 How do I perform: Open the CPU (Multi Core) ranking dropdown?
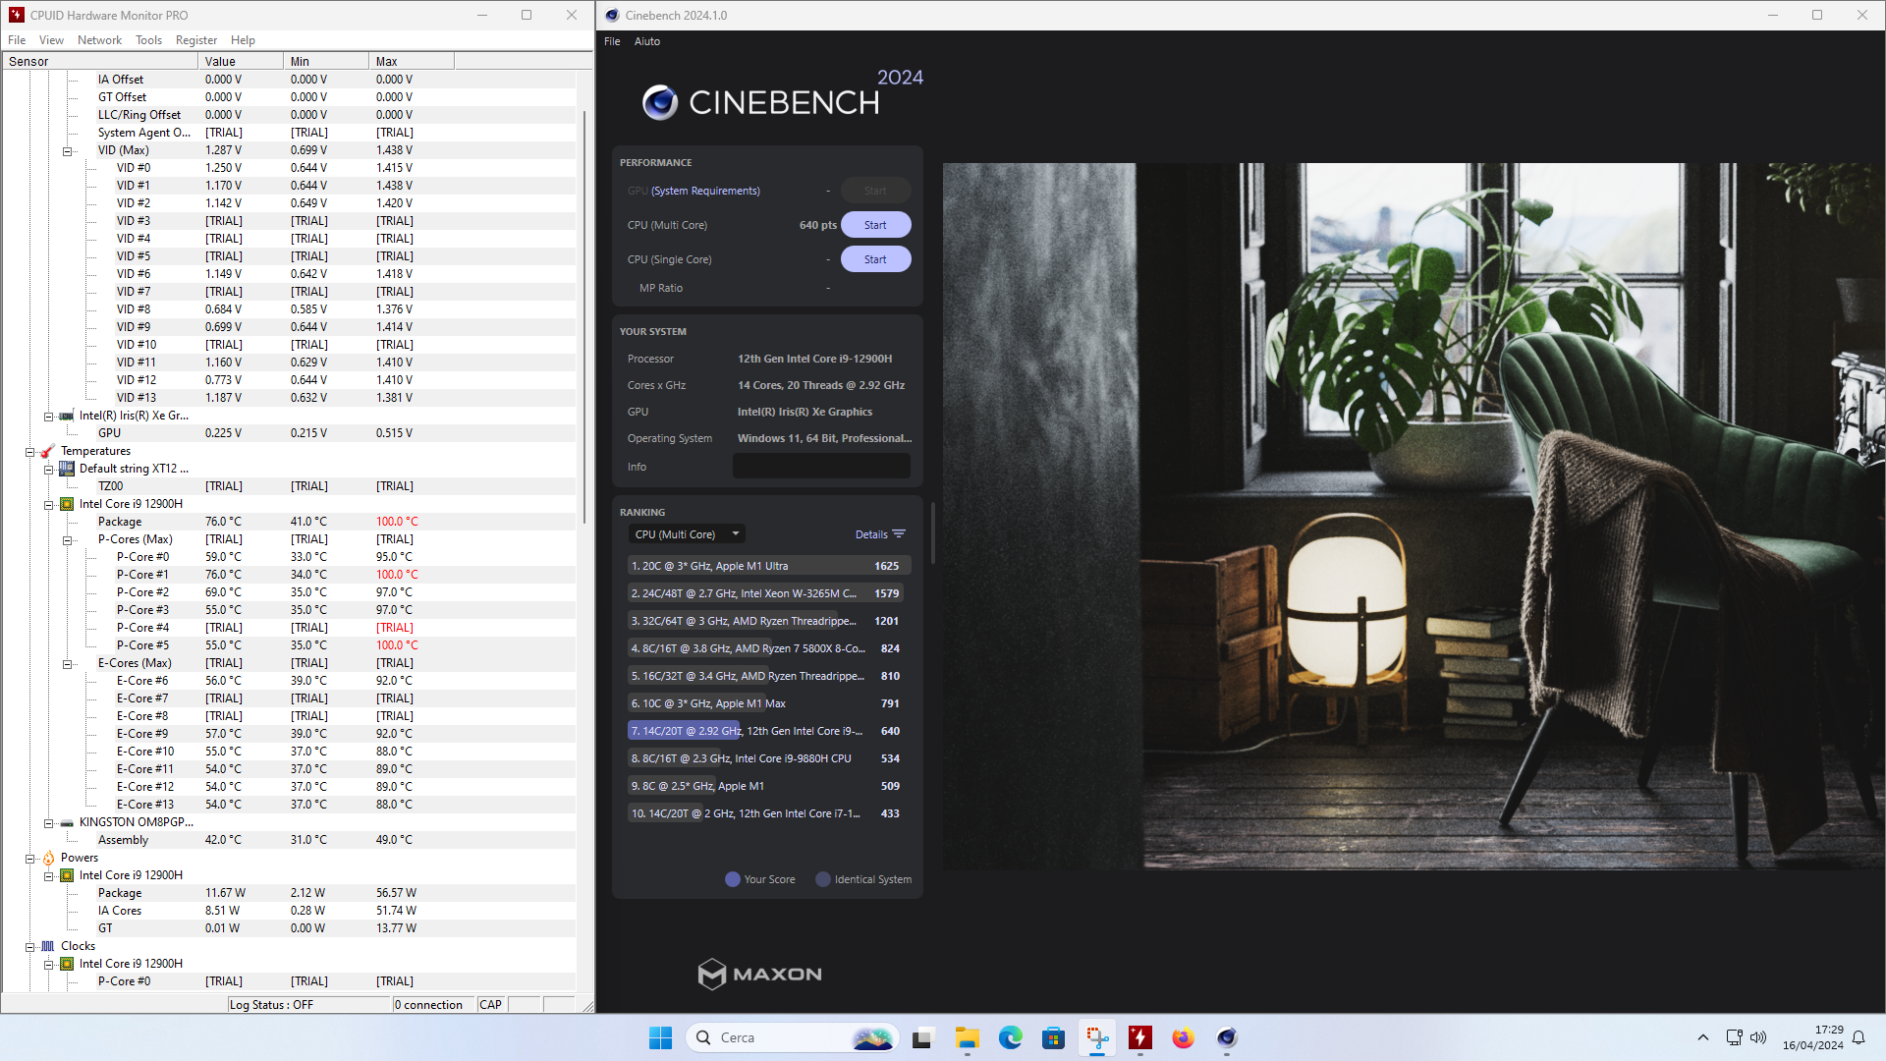pyautogui.click(x=687, y=534)
